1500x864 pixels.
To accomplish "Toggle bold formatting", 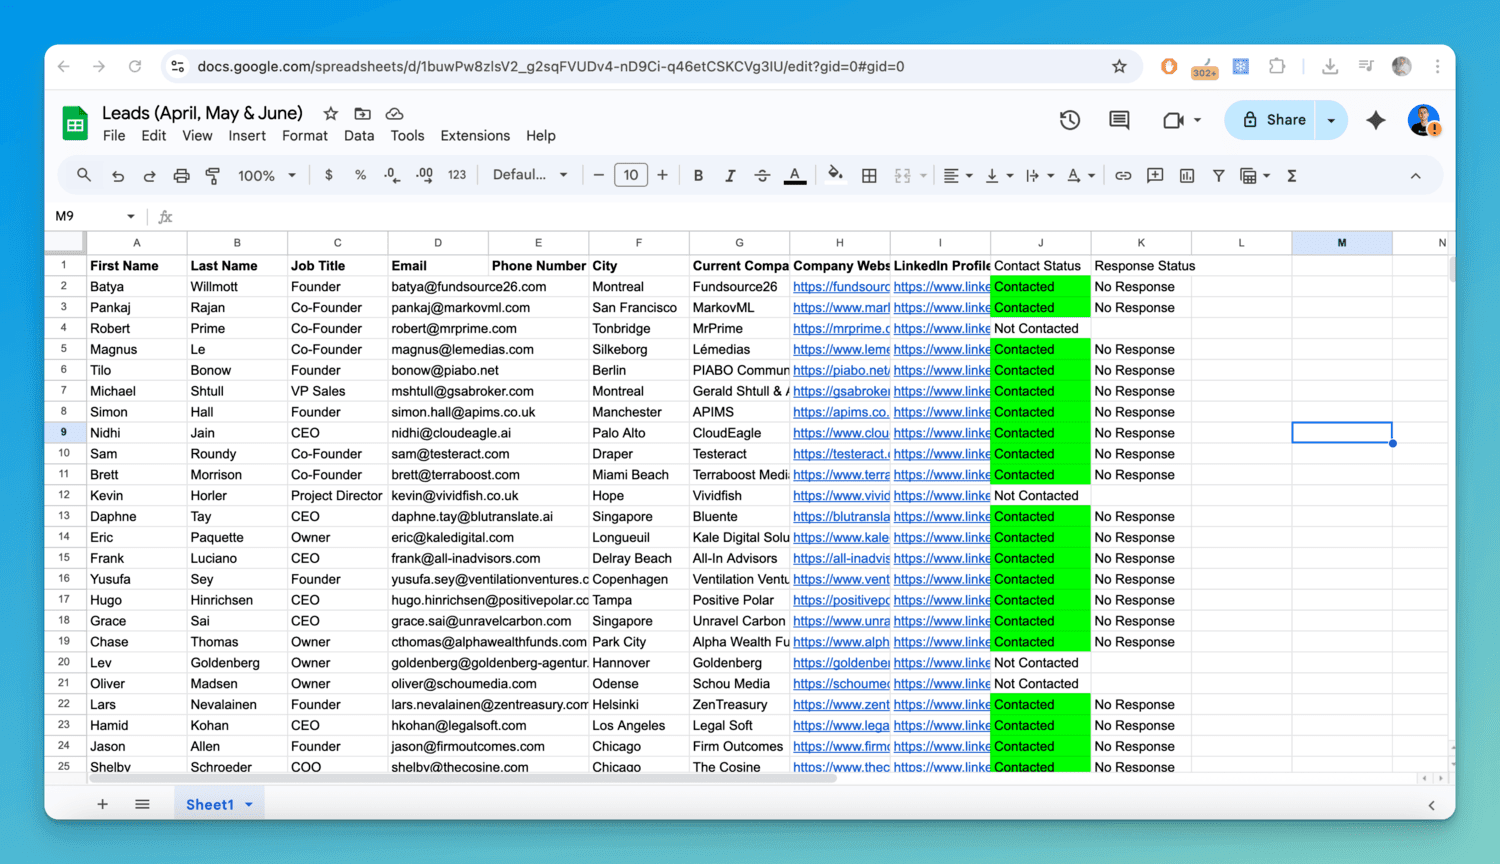I will point(698,176).
